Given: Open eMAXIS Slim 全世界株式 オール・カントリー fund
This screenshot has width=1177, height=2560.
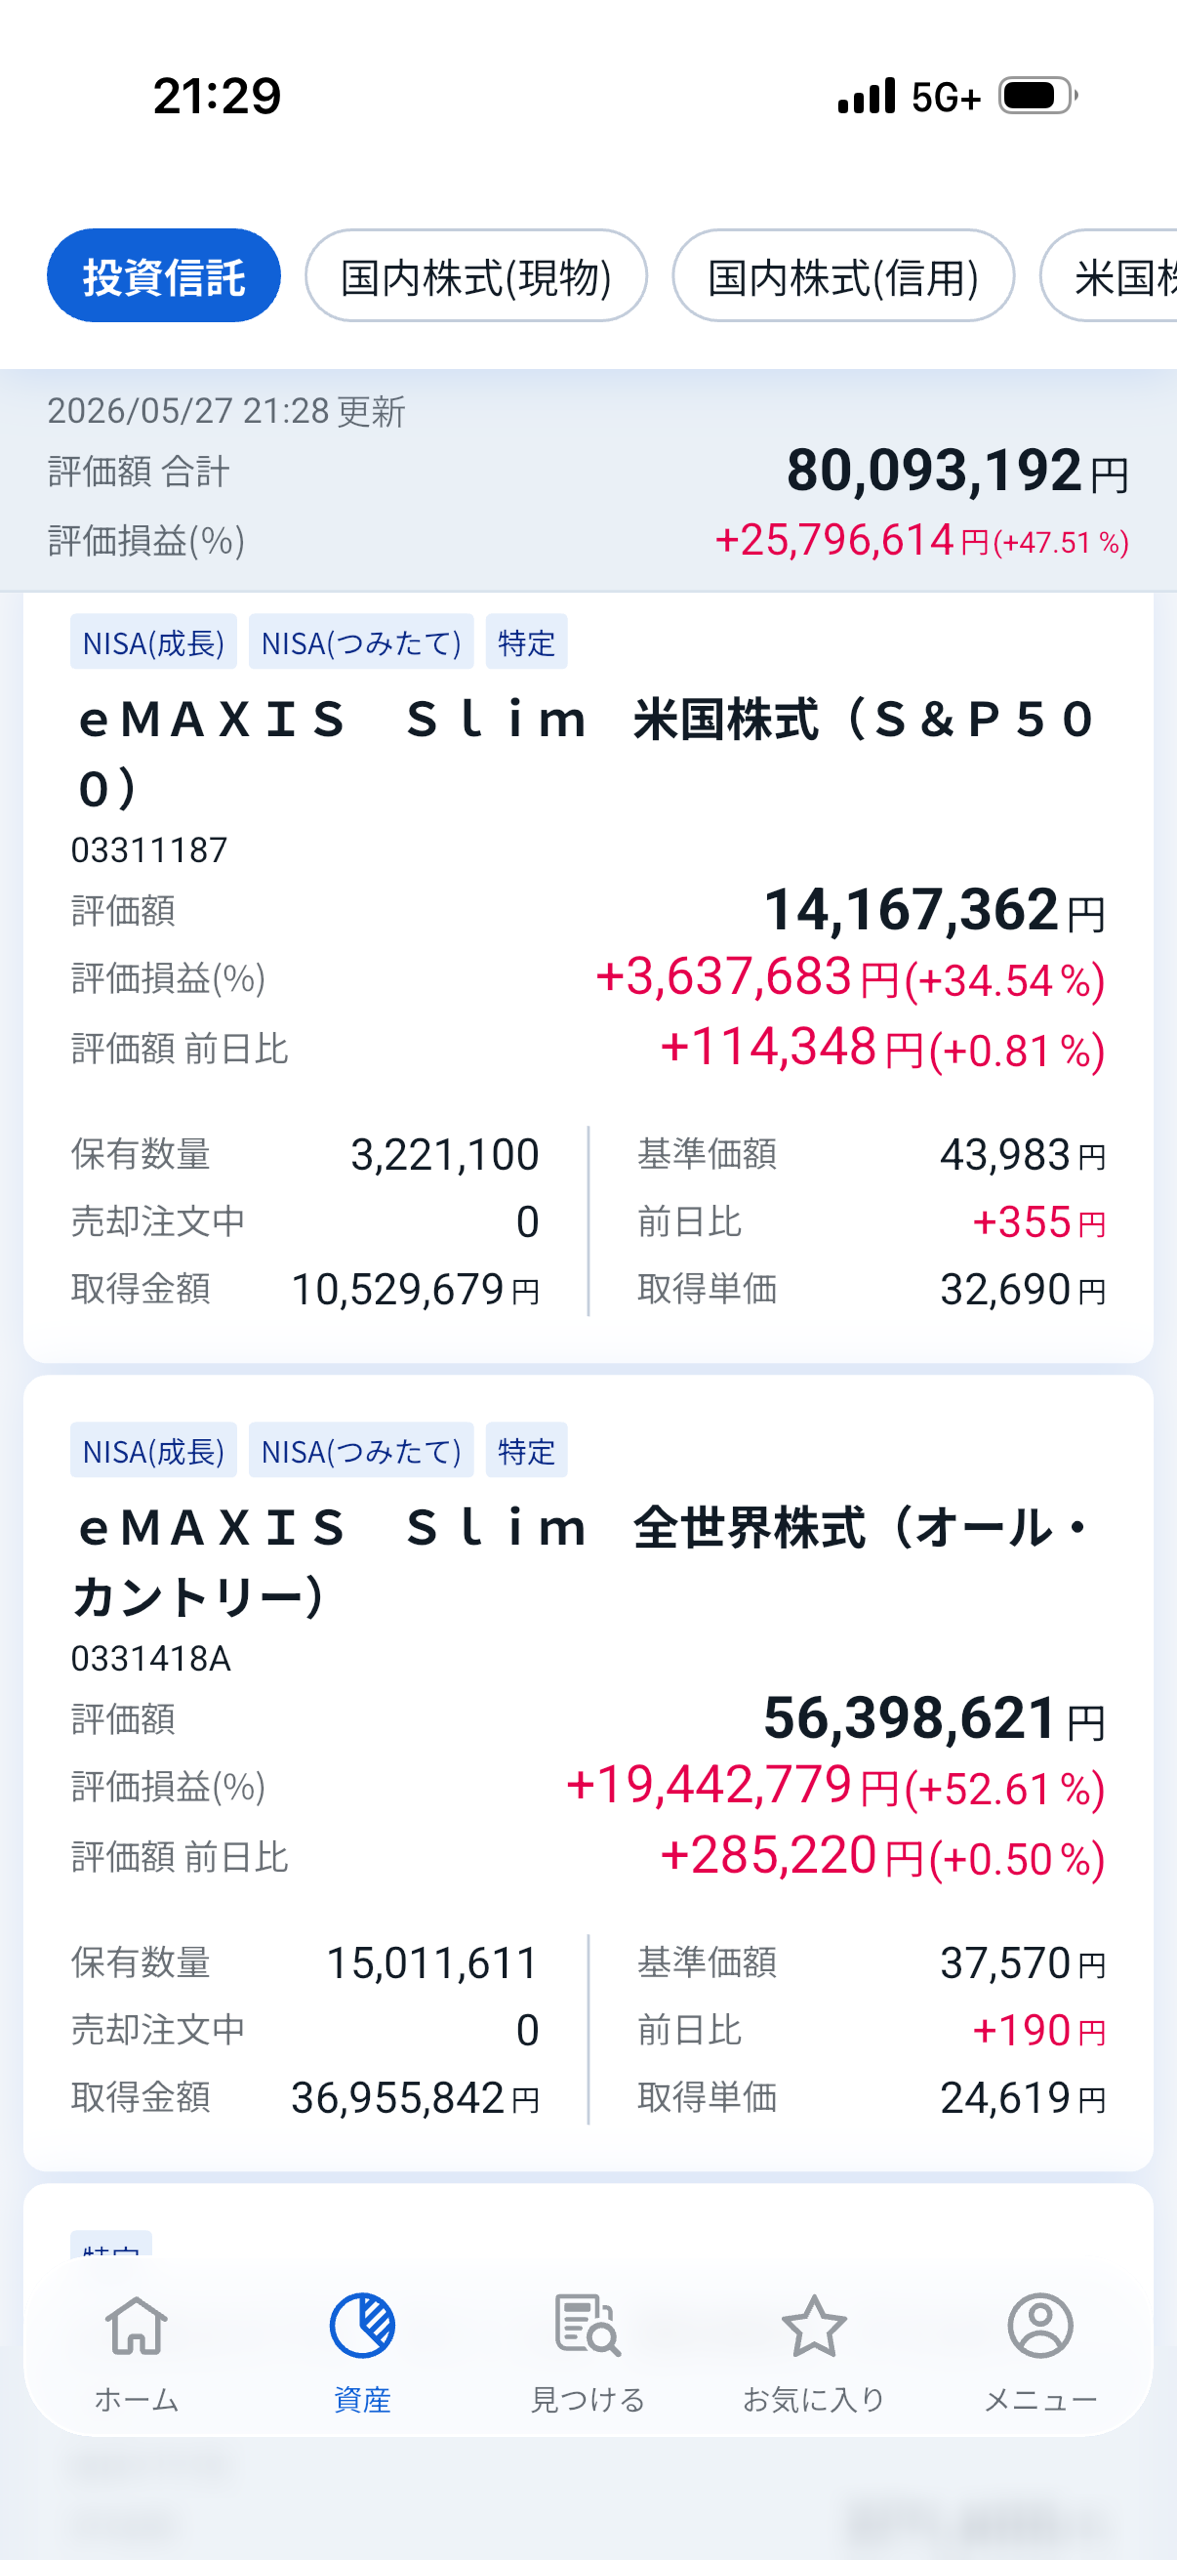Looking at the screenshot, I should [588, 1561].
